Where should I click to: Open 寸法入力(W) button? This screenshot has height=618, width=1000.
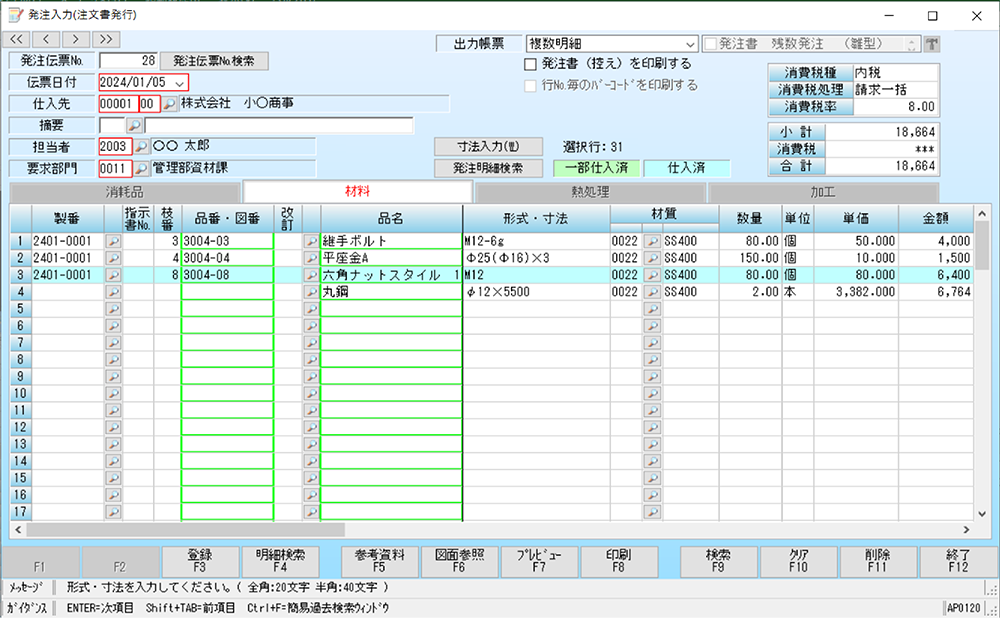(489, 147)
